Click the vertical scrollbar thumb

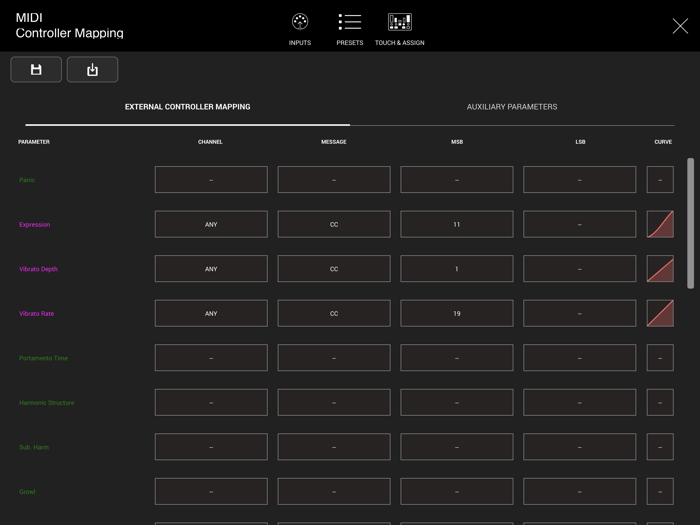pyautogui.click(x=690, y=223)
